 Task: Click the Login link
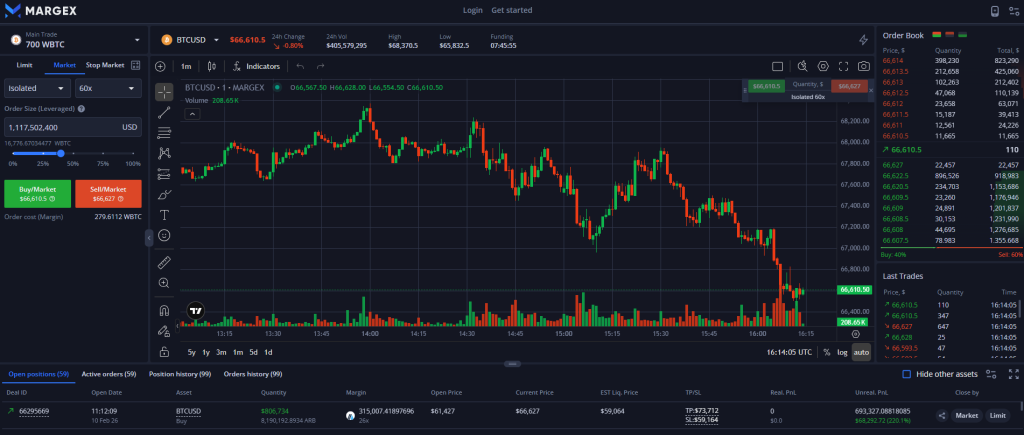click(x=473, y=10)
